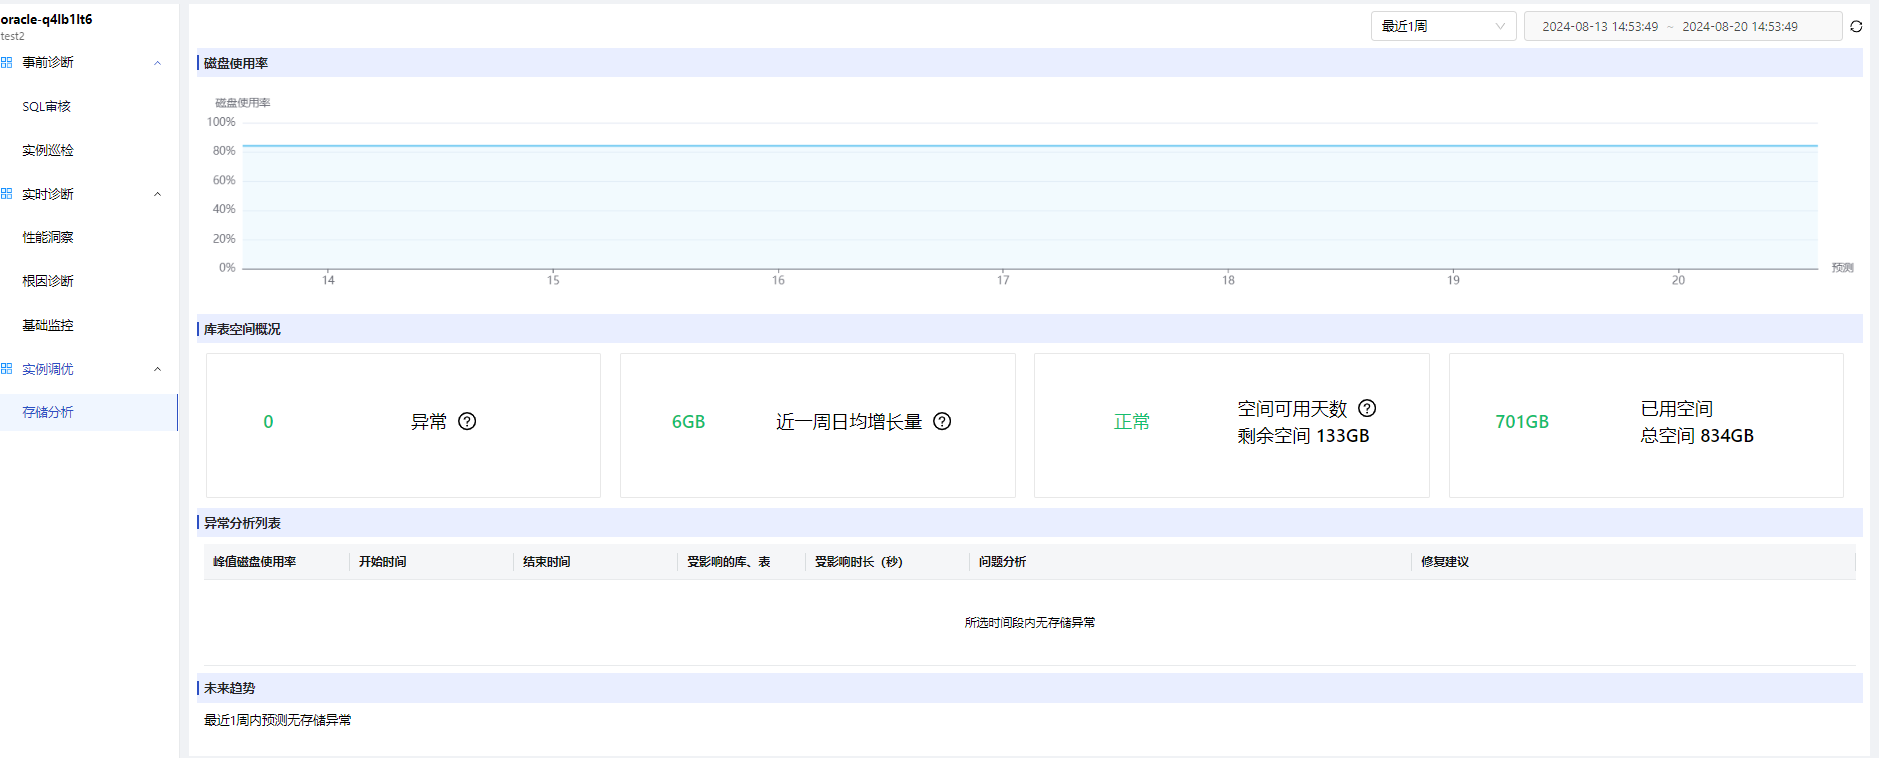Collapse the 实例调优 menu group

click(157, 369)
